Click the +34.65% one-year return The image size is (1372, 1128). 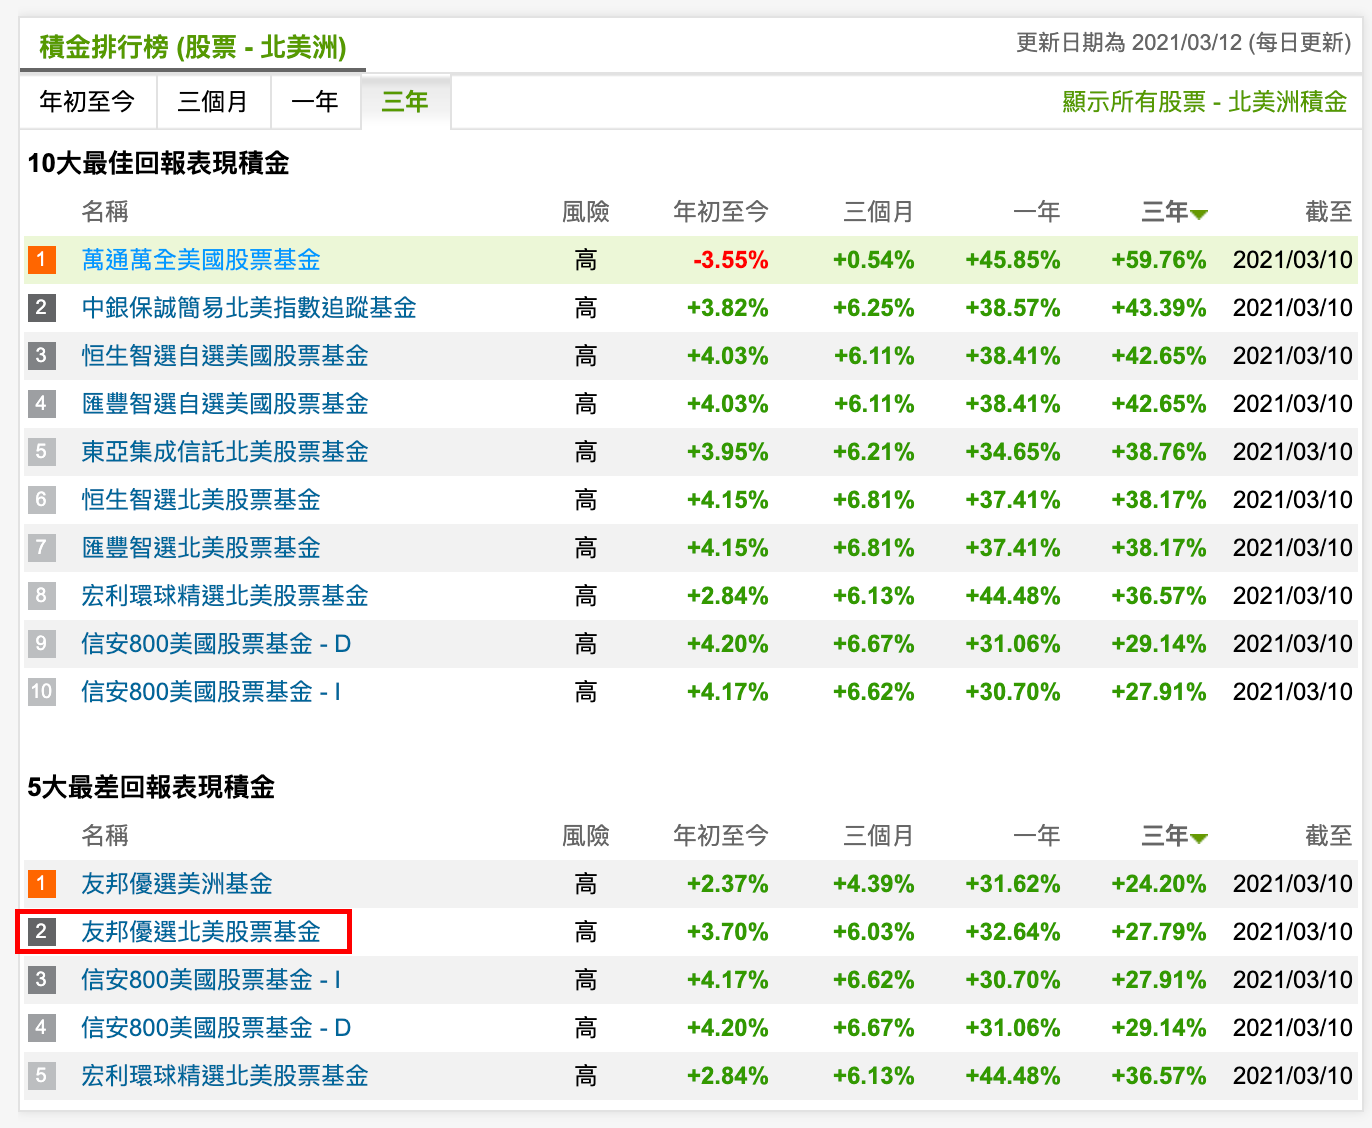click(x=1013, y=452)
